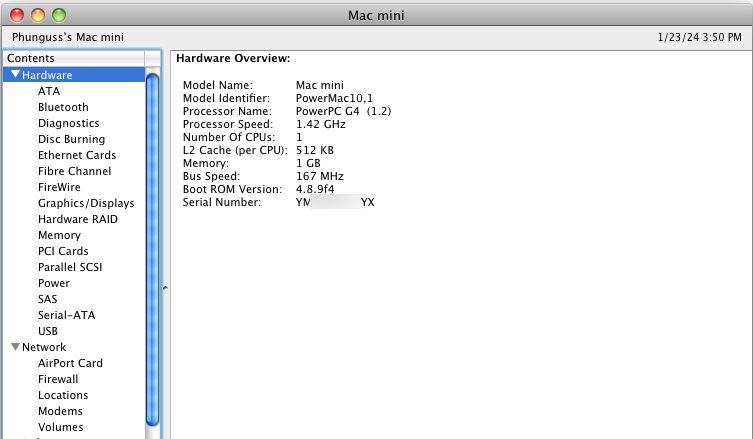
Task: Select Bluetooth under Hardware
Action: pos(63,107)
